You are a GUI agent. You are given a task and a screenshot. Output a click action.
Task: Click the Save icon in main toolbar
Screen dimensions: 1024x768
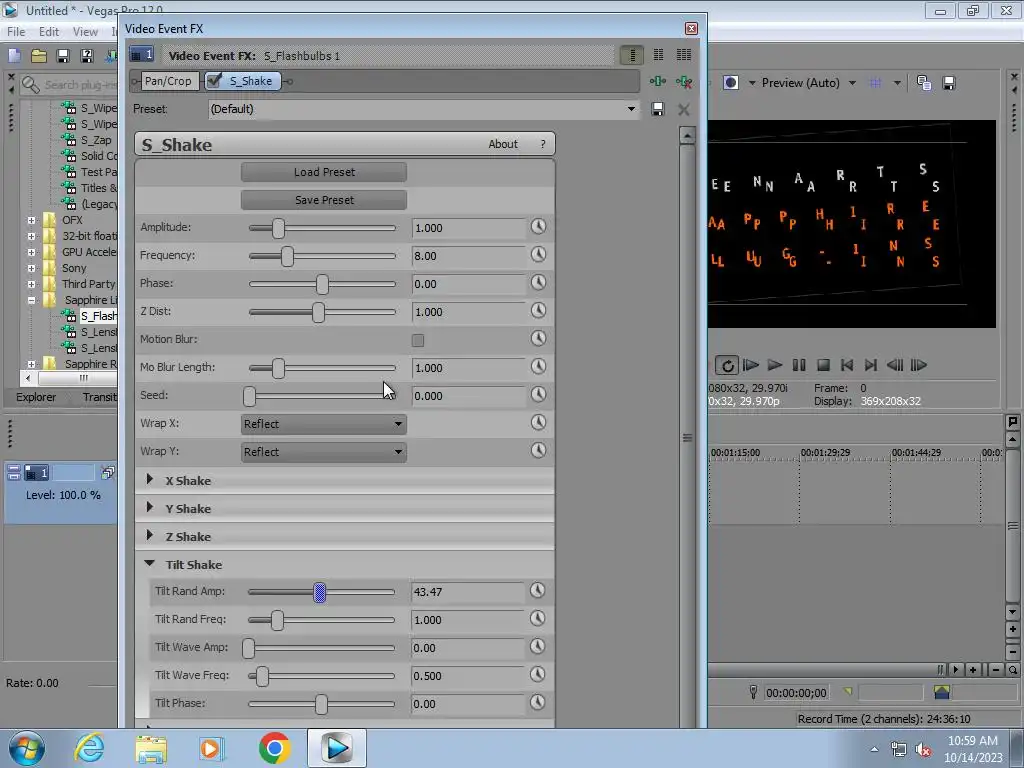[x=63, y=56]
